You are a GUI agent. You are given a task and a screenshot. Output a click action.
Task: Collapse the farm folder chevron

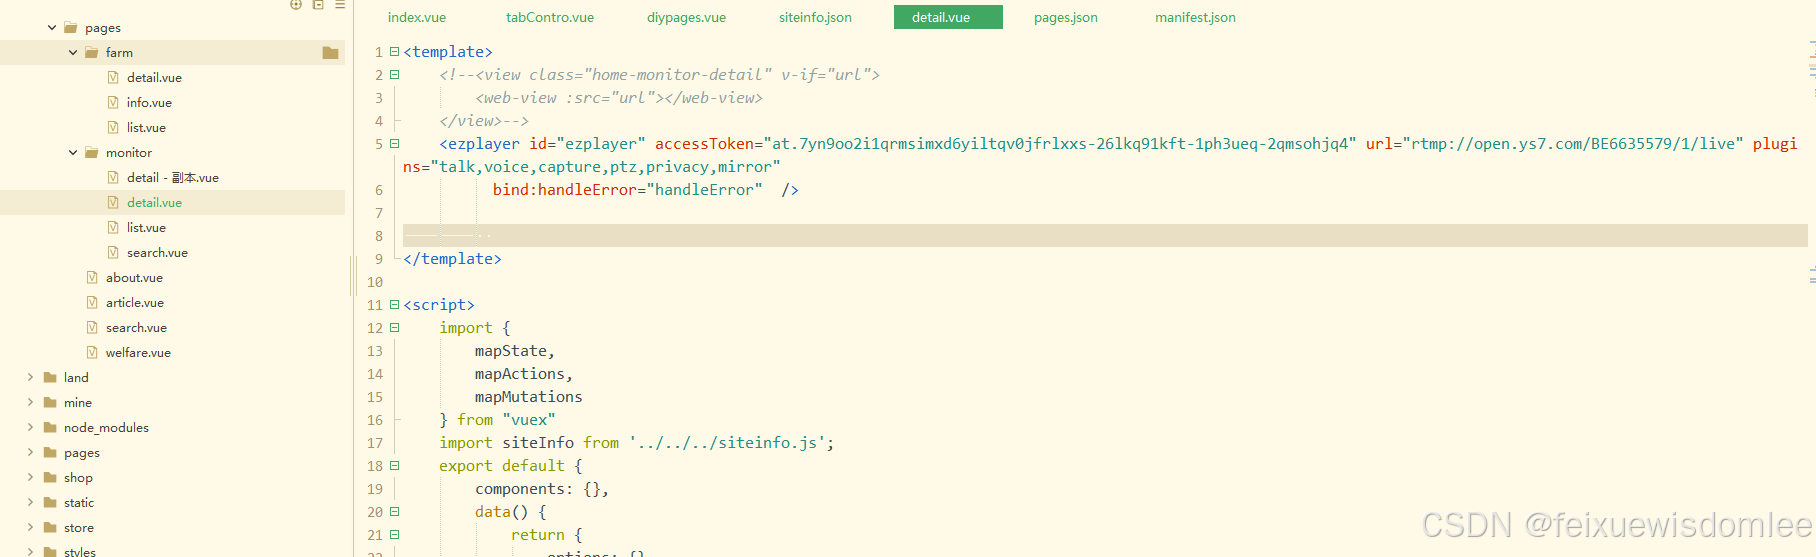coord(73,53)
